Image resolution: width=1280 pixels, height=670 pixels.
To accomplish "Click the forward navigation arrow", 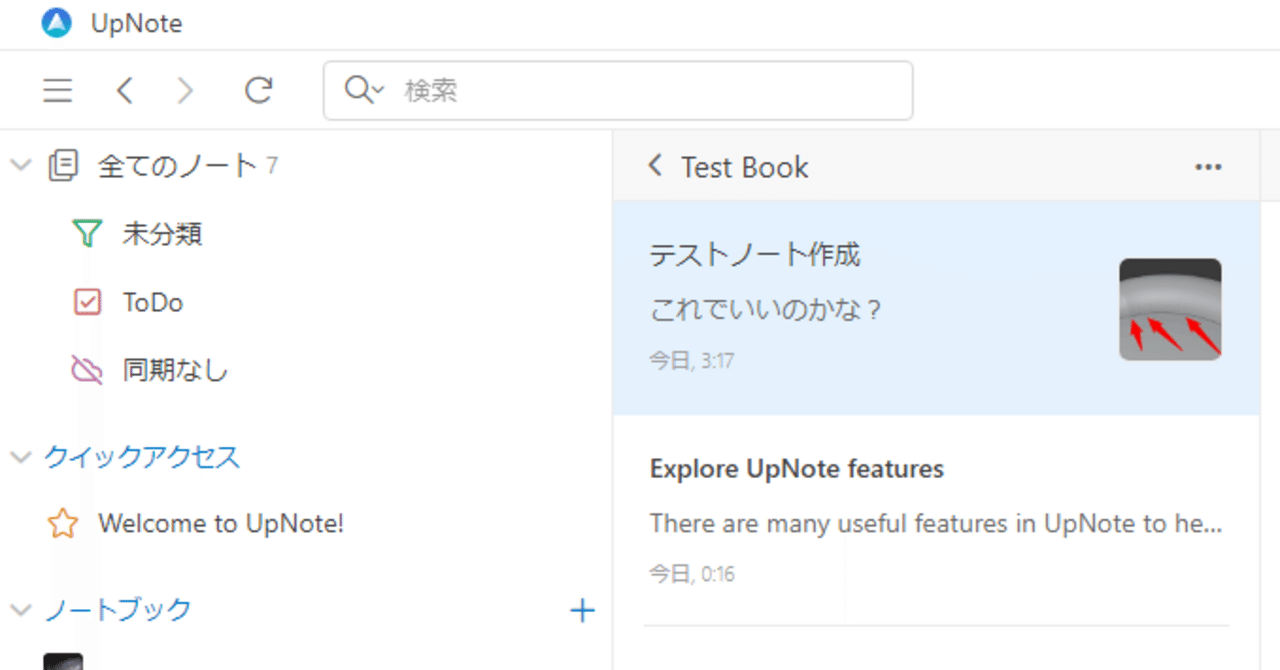I will coord(185,90).
